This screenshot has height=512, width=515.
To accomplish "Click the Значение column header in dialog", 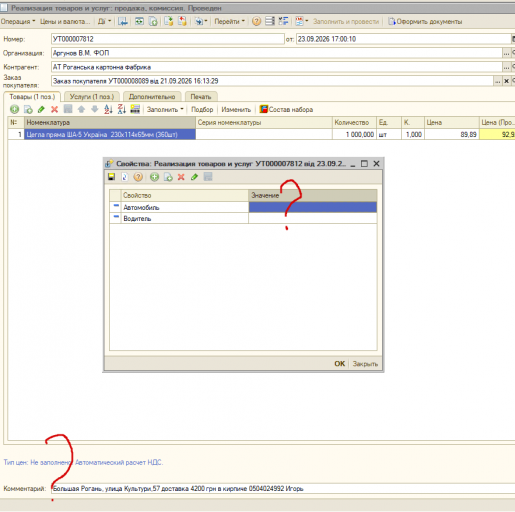I will click(x=313, y=195).
